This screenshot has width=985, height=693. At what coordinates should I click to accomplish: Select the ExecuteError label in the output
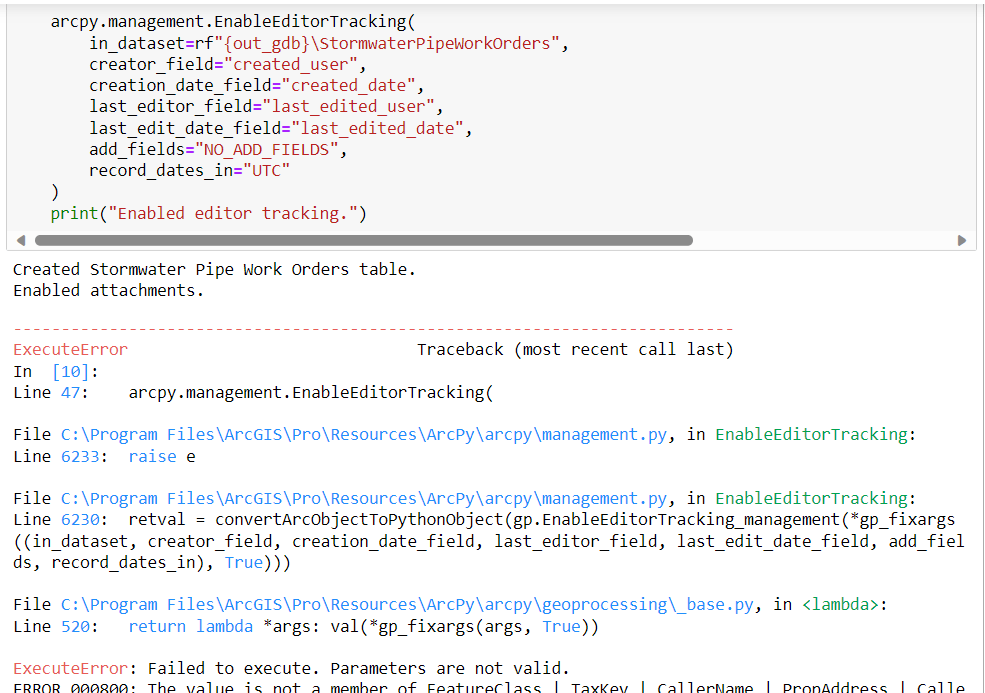click(x=70, y=349)
